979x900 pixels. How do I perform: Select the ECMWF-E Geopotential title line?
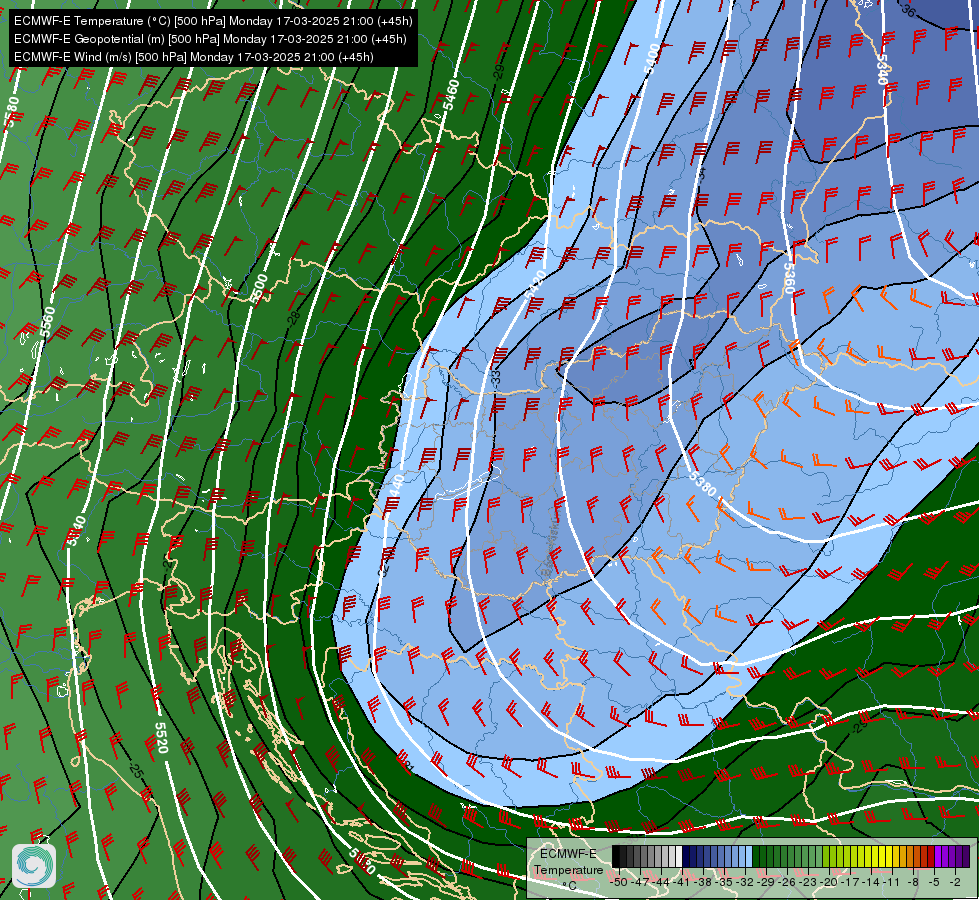point(210,39)
